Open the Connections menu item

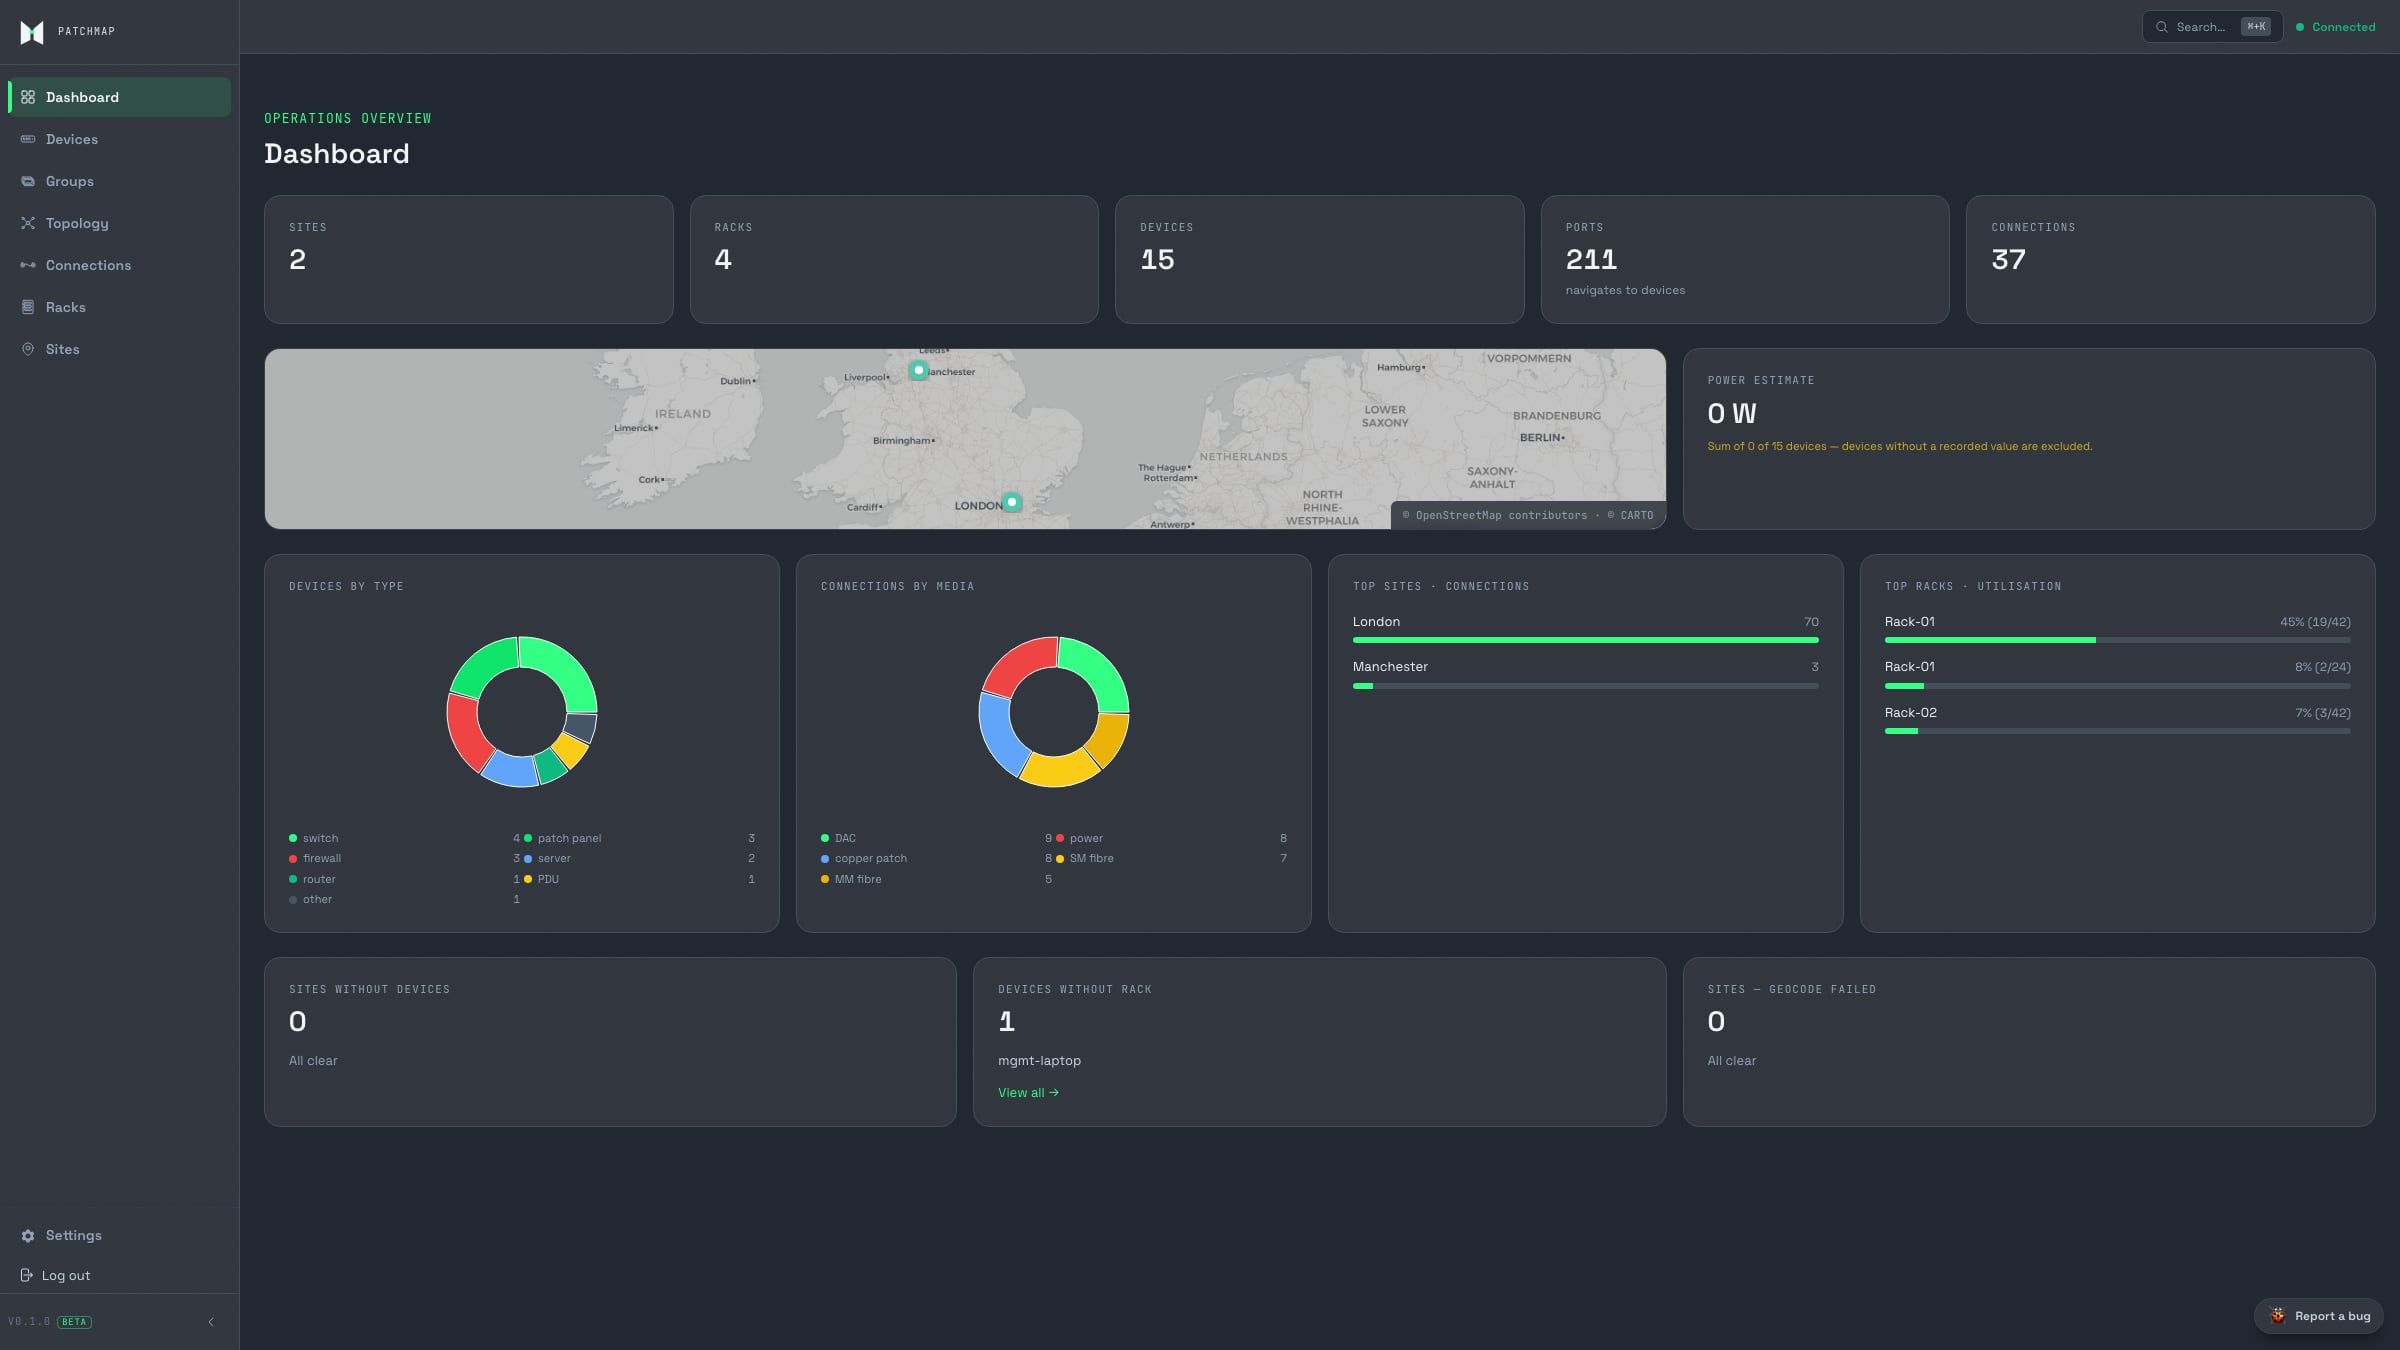pos(119,265)
